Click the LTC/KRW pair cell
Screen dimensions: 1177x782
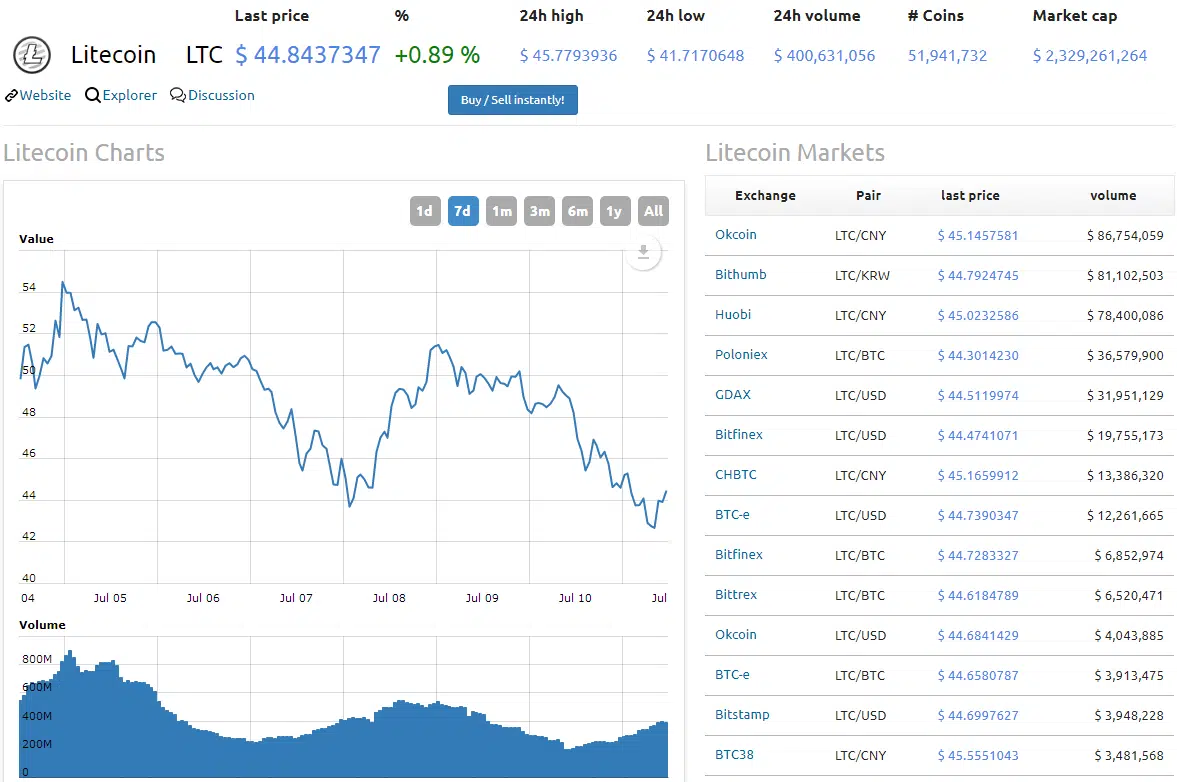tap(862, 275)
